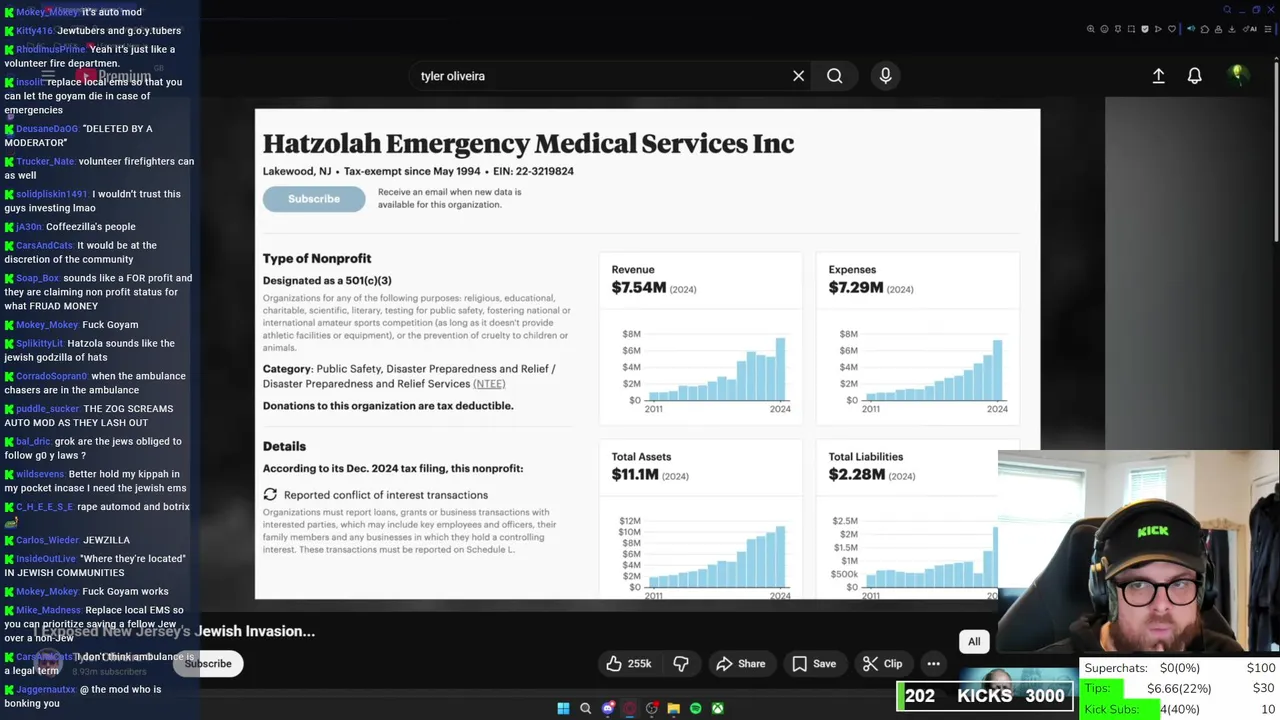Activate voice search microphone
This screenshot has height=720, width=1280.
click(x=885, y=76)
